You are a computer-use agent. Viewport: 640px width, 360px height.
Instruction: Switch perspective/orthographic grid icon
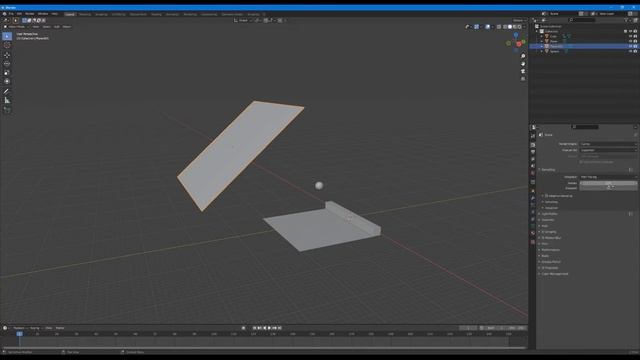click(523, 79)
